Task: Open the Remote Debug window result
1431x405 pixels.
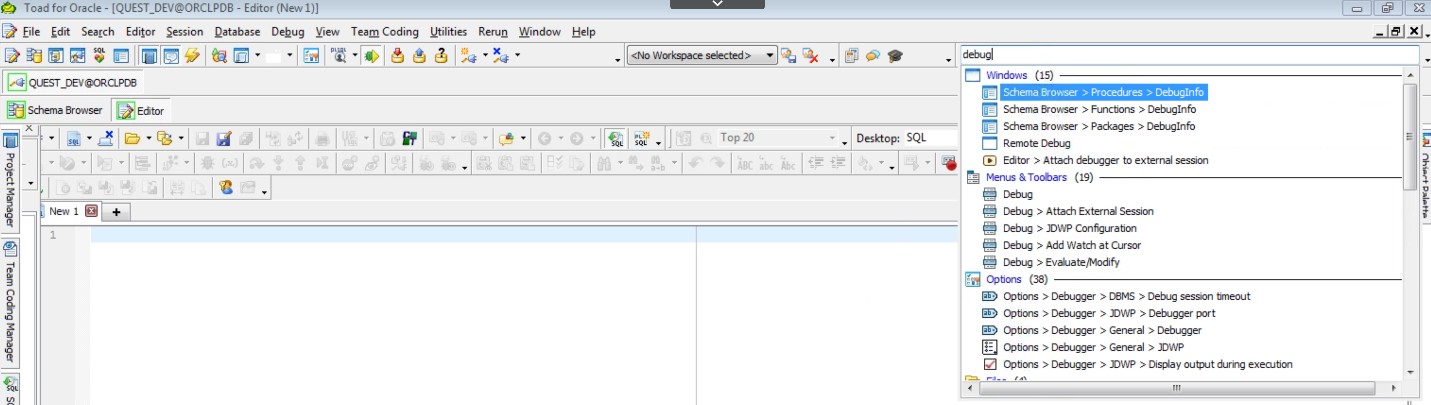Action: pyautogui.click(x=1036, y=143)
